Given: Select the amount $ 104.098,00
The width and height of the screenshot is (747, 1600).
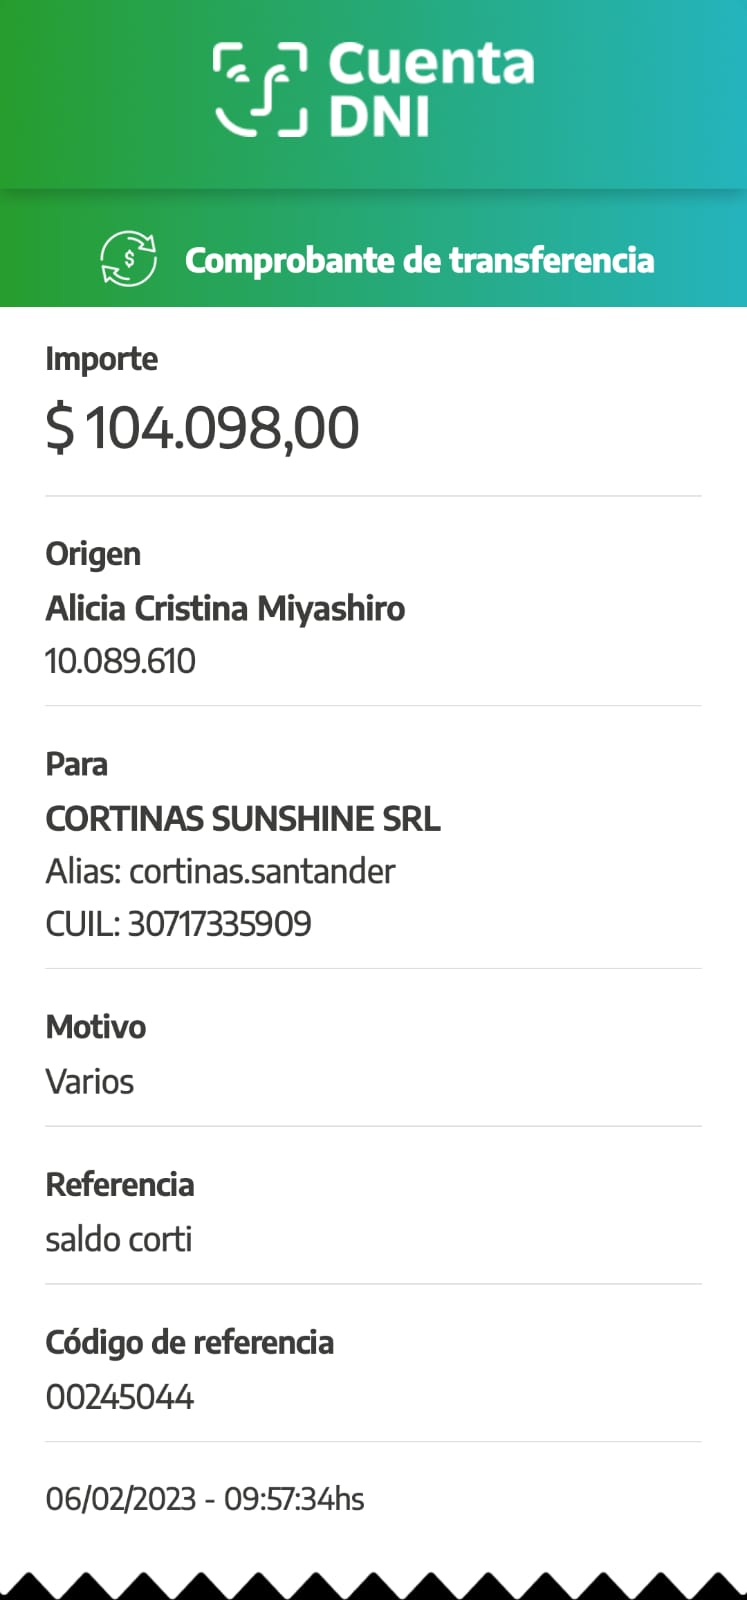Looking at the screenshot, I should pyautogui.click(x=202, y=427).
